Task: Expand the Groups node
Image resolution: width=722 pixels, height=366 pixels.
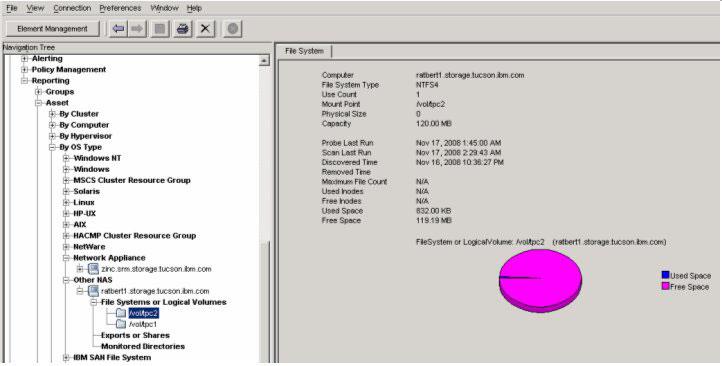Action: coord(39,92)
